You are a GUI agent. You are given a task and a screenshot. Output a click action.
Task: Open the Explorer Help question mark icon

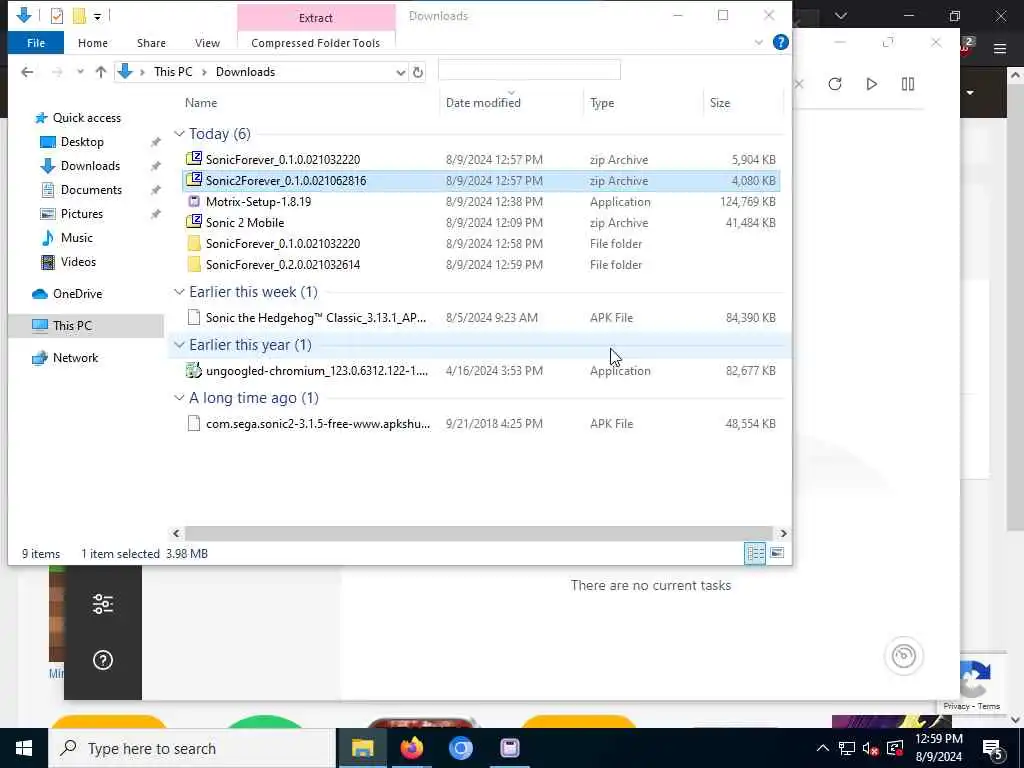click(780, 42)
